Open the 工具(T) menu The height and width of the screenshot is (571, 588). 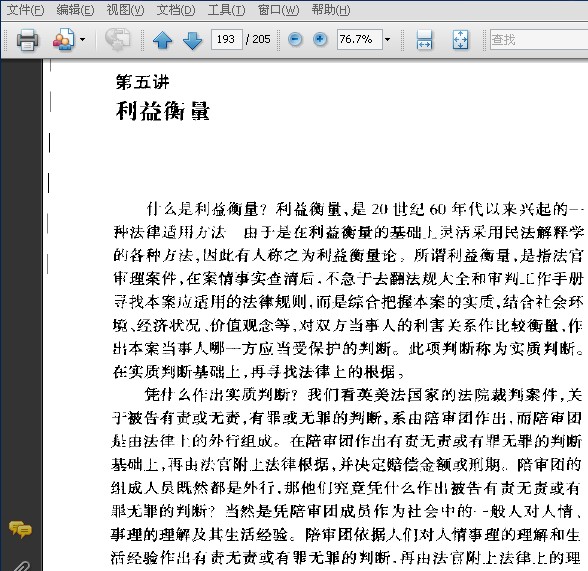click(x=226, y=10)
